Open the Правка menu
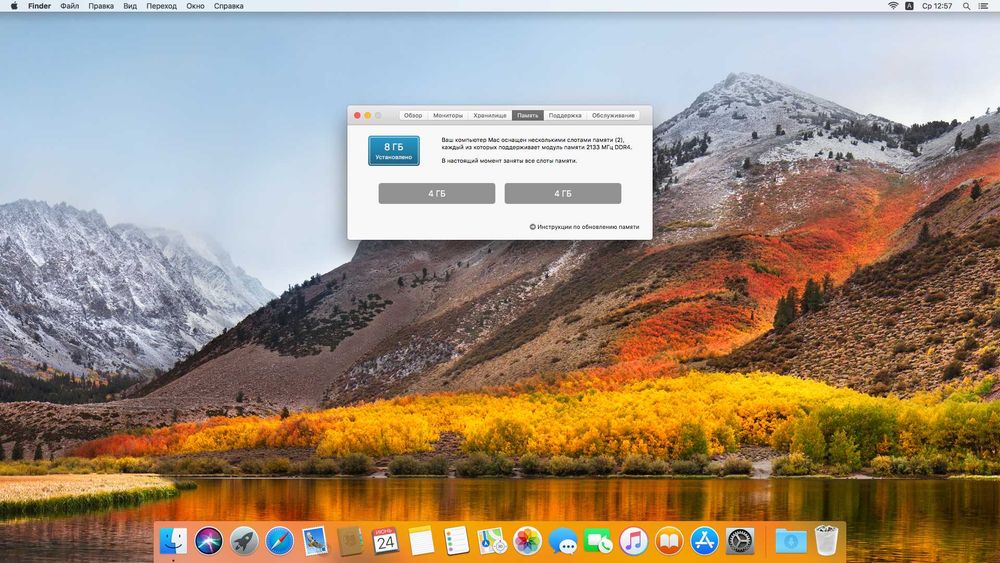Image resolution: width=1000 pixels, height=563 pixels. click(101, 6)
